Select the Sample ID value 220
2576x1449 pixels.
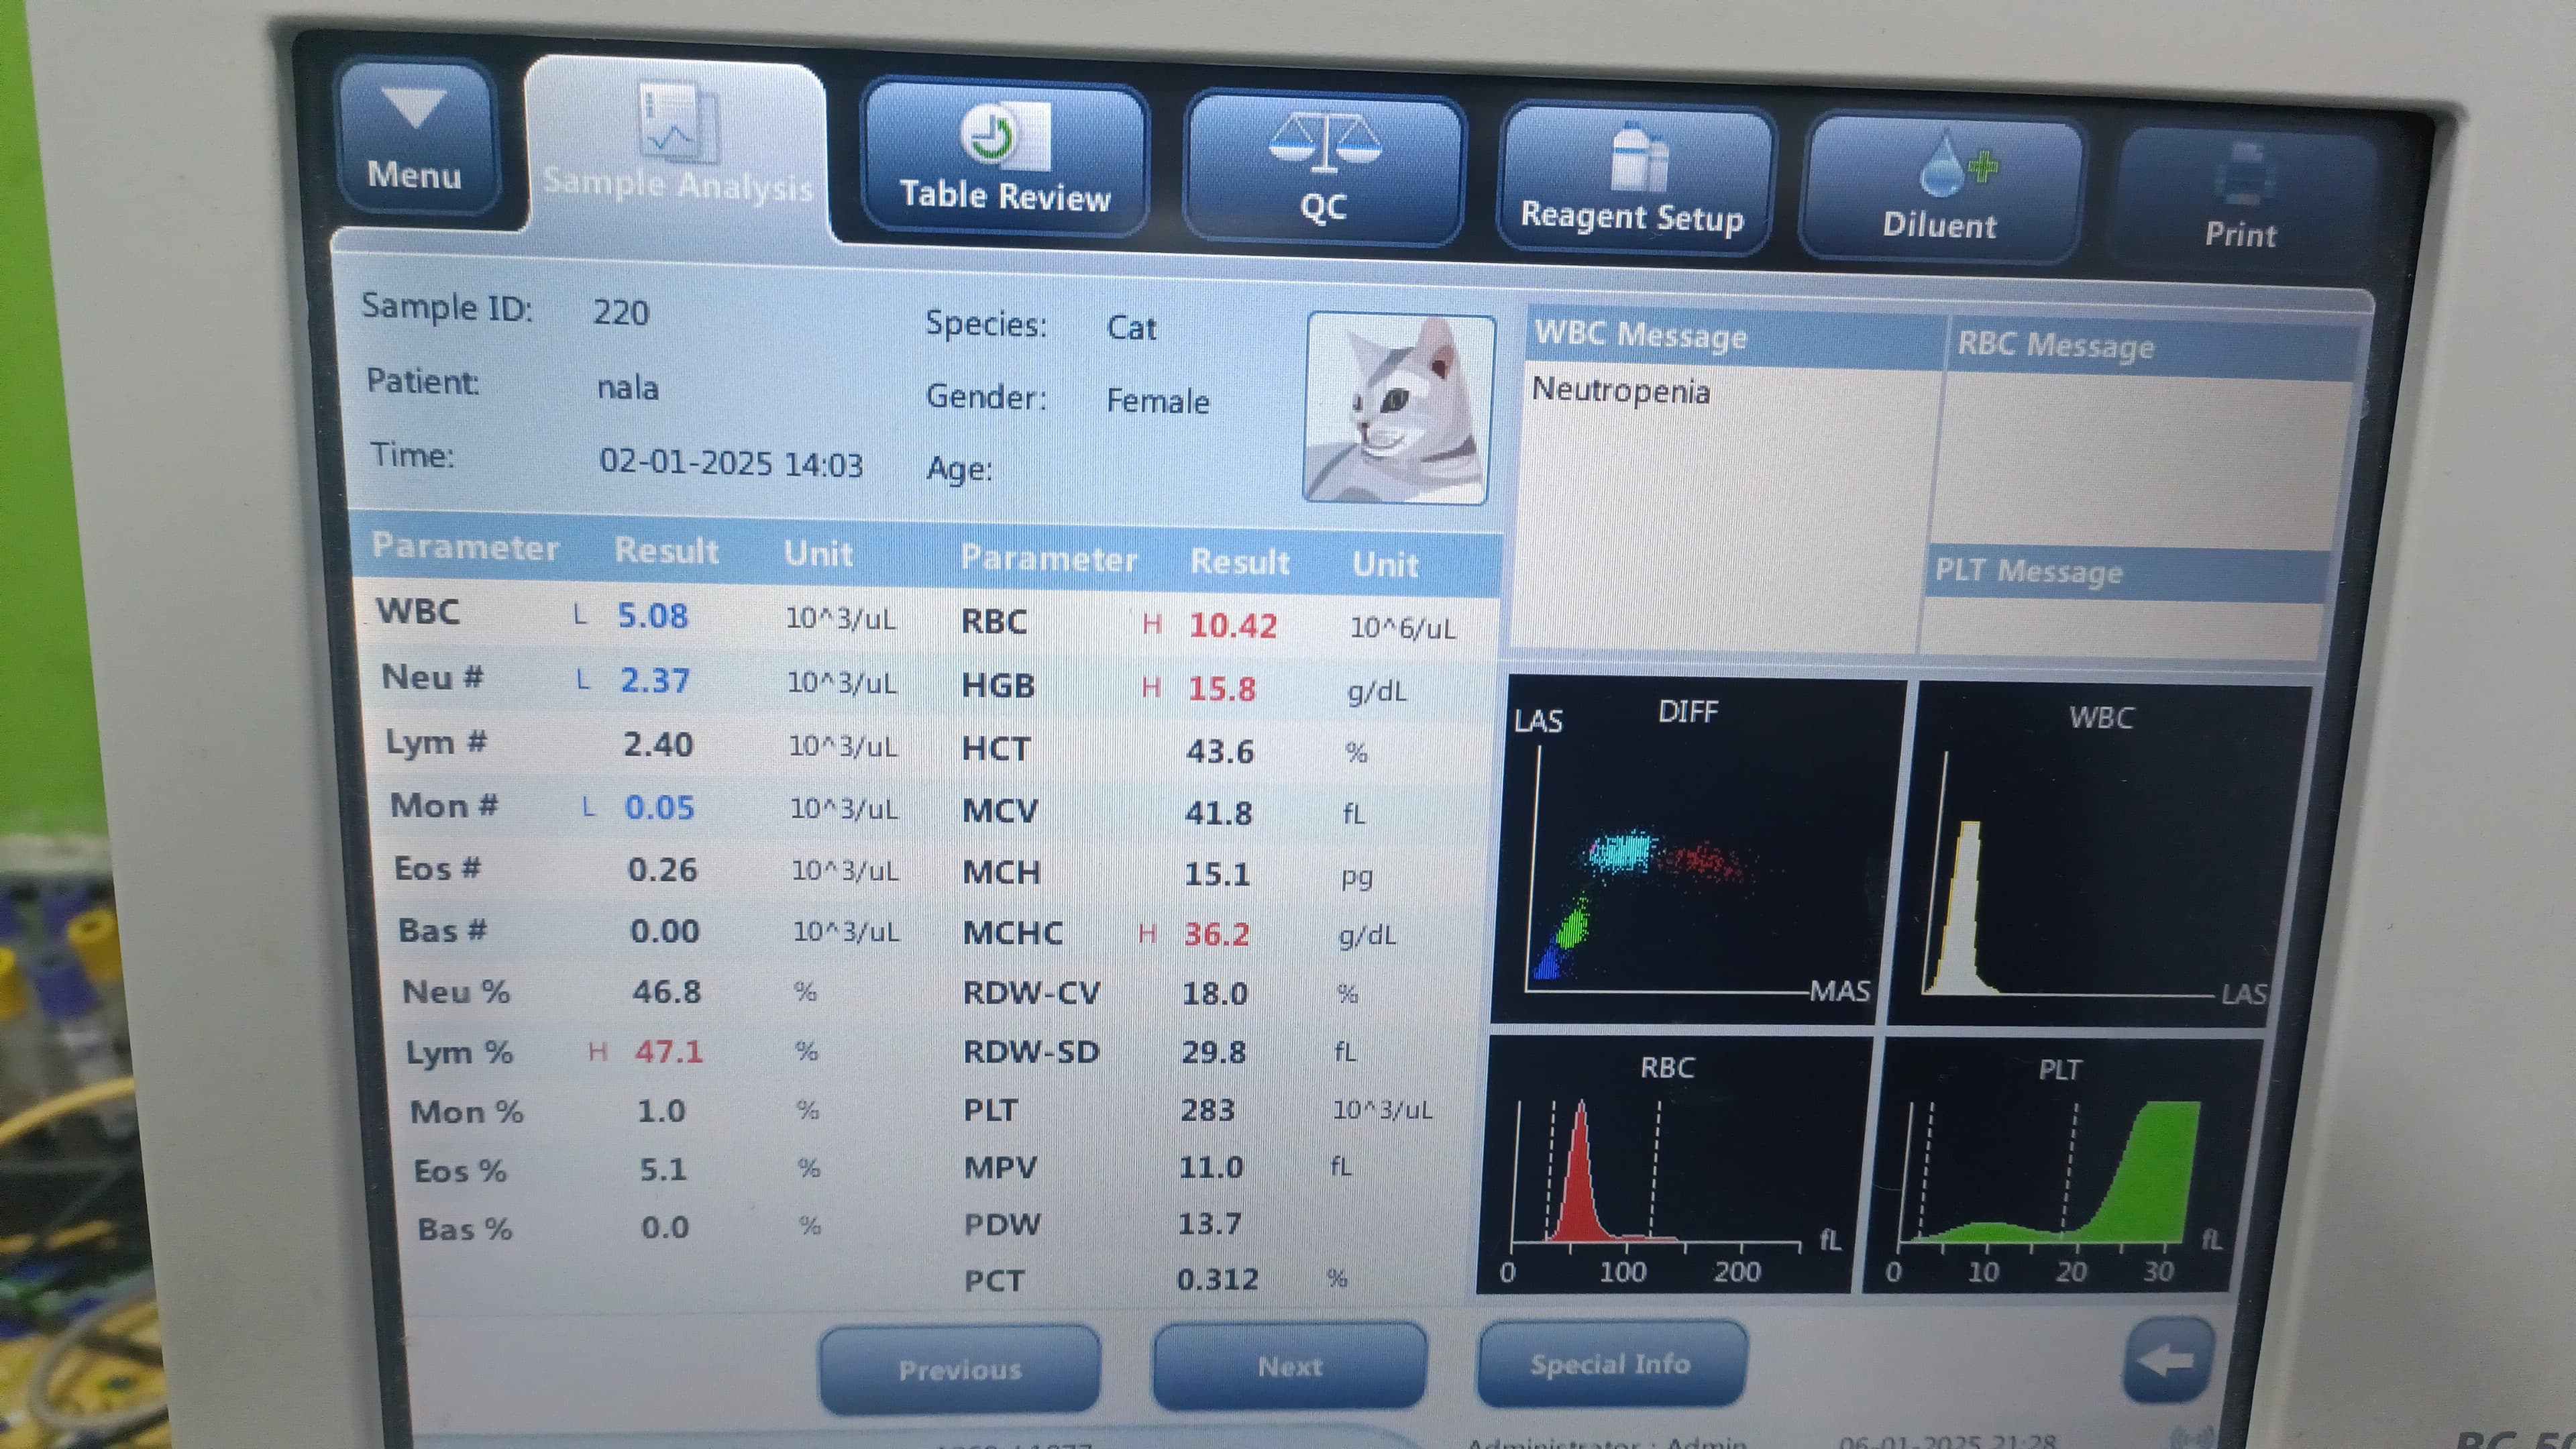coord(621,313)
